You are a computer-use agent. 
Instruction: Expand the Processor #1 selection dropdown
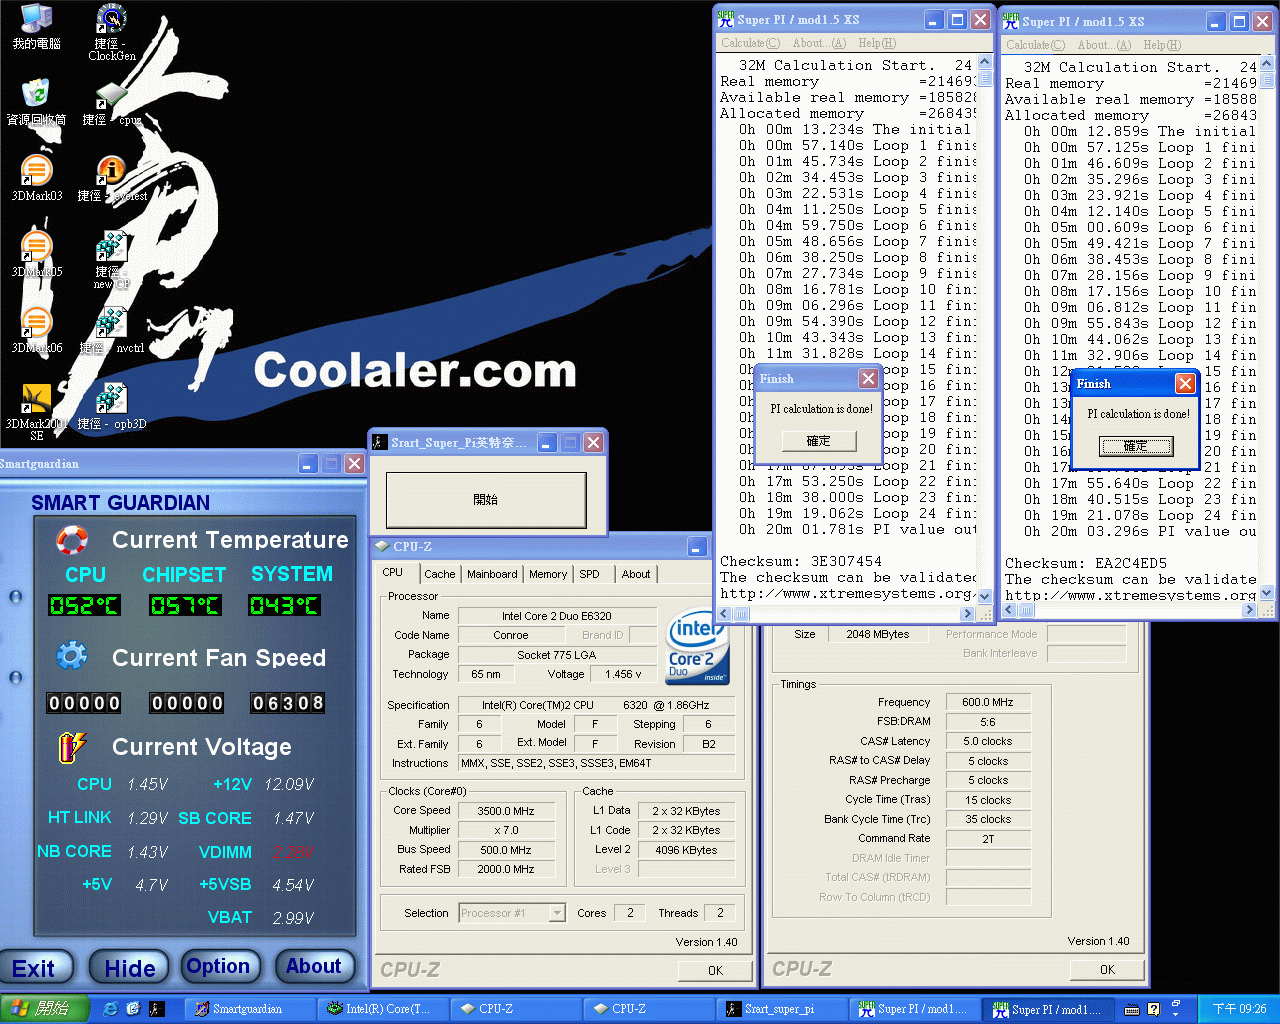tap(557, 913)
